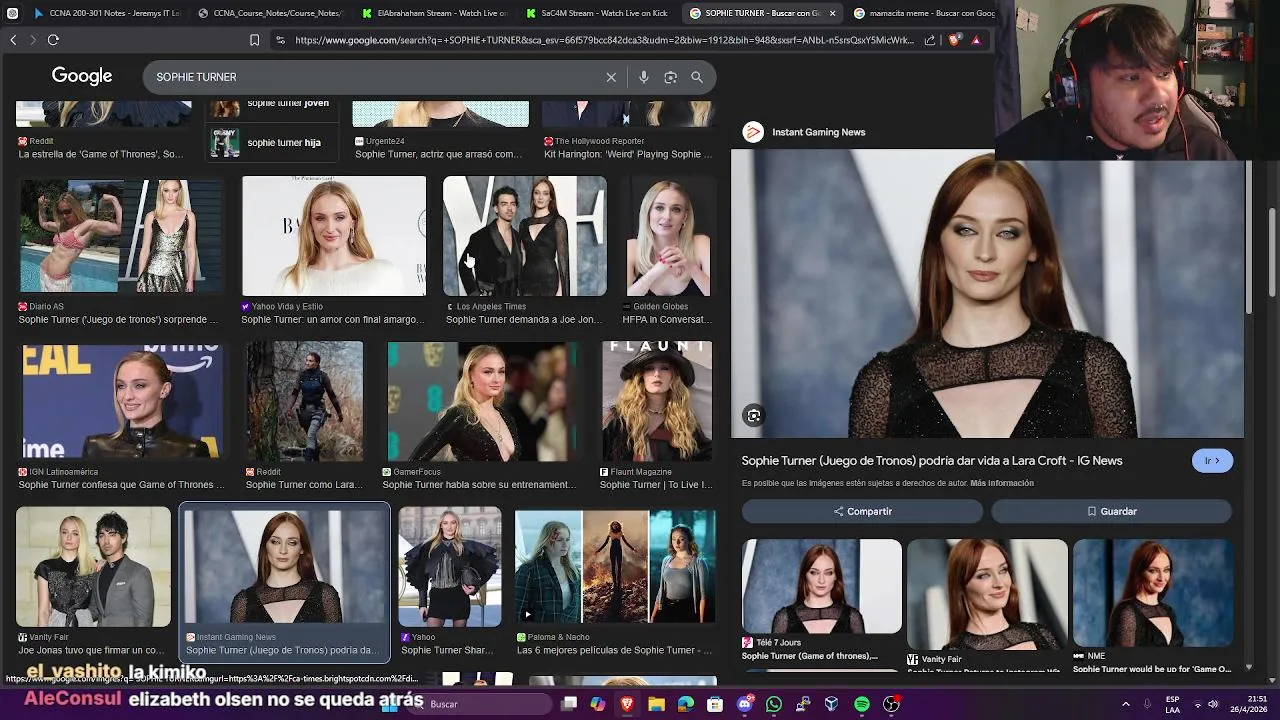Open the Los Angeles Times image result
This screenshot has width=1280, height=720.
(525, 237)
